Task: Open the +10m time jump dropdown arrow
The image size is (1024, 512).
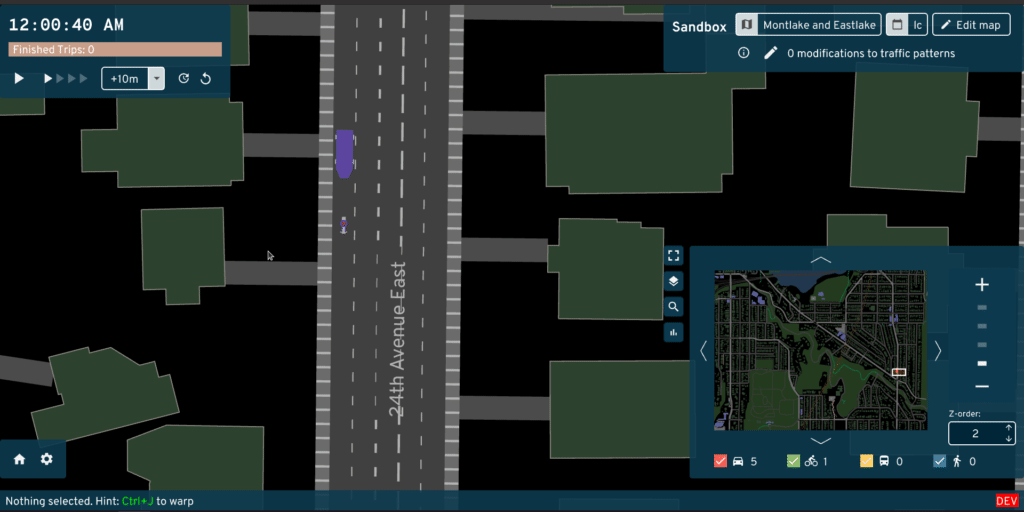Action: 156,78
